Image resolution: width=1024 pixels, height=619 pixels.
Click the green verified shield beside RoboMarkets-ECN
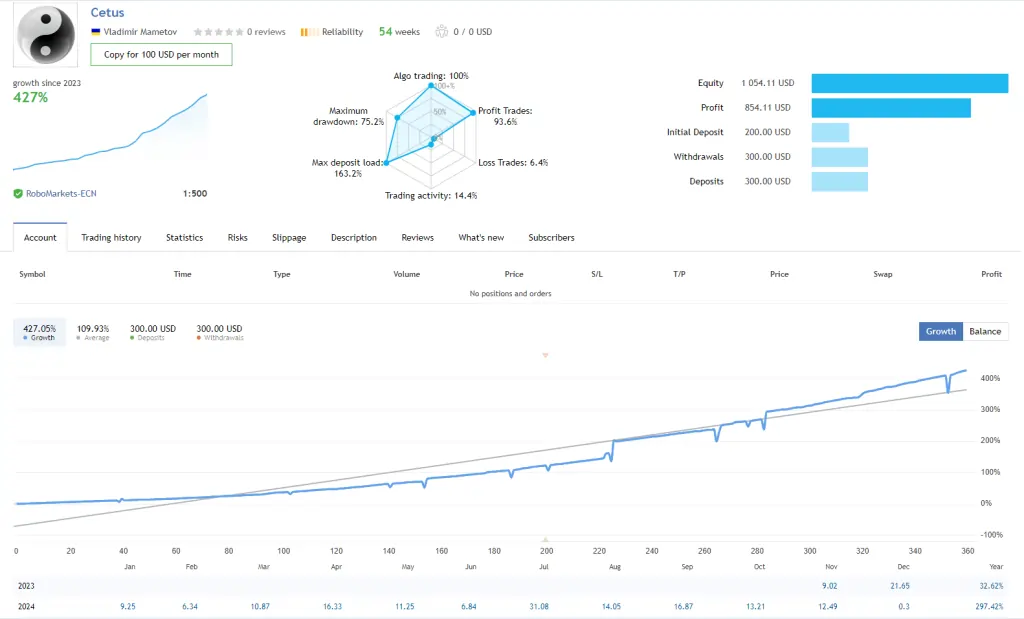(x=18, y=193)
